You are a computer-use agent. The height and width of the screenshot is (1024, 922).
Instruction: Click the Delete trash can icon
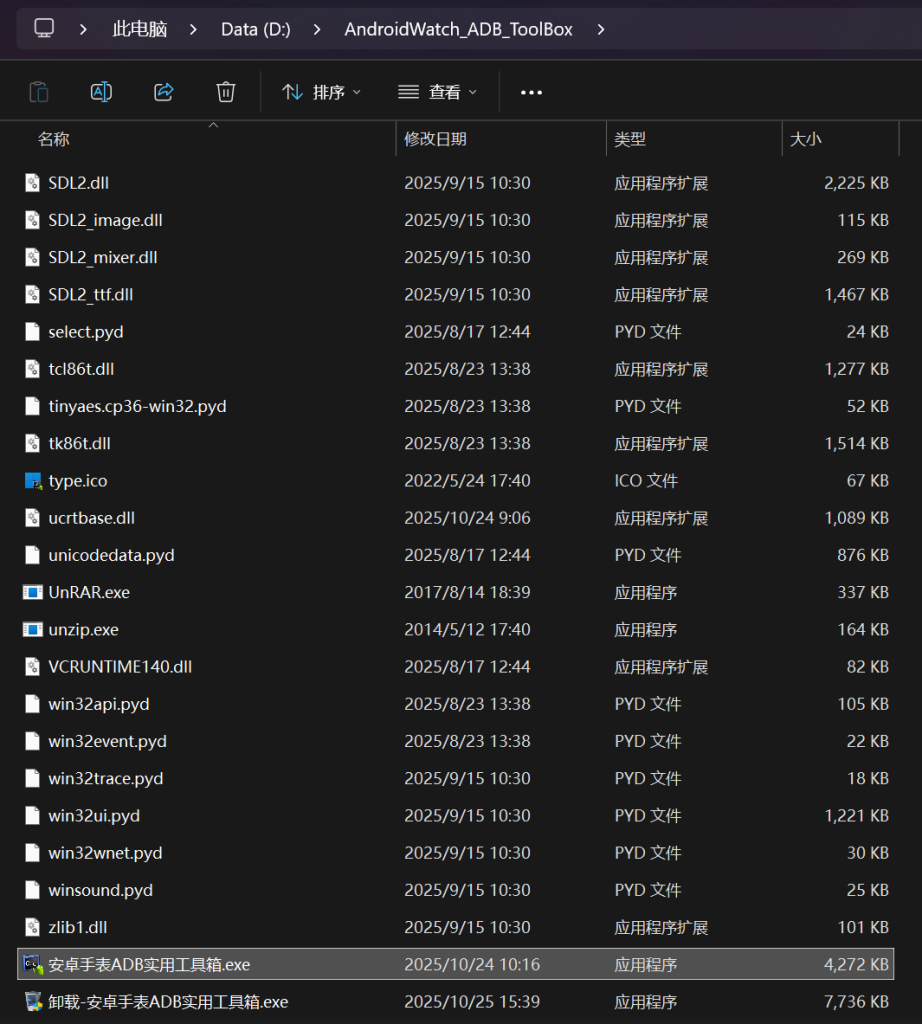[226, 92]
